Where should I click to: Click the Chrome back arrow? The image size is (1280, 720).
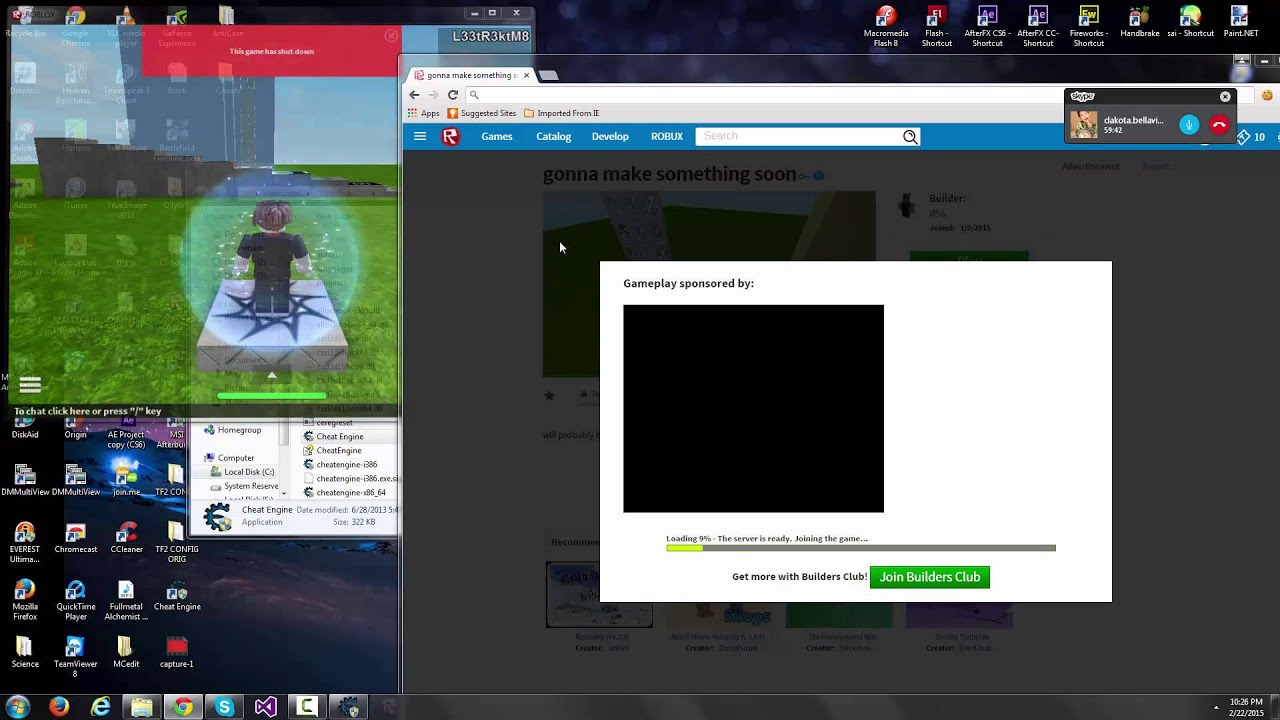pos(414,95)
